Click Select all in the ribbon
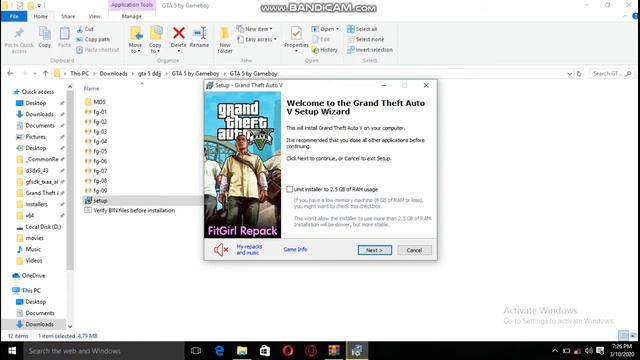The image size is (640, 360). click(362, 29)
